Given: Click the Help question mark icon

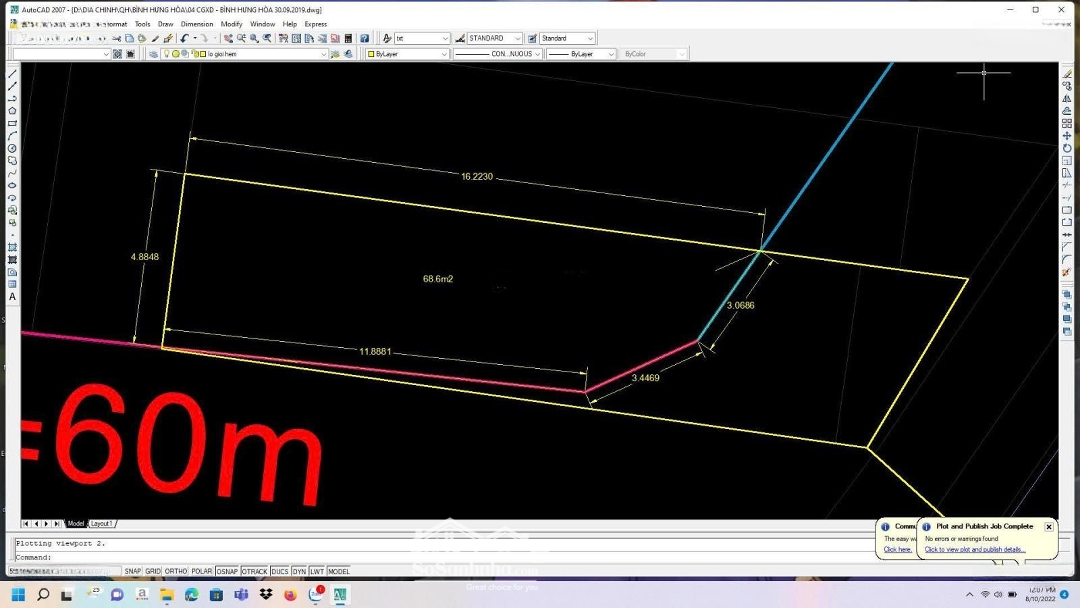Looking at the screenshot, I should (x=365, y=38).
